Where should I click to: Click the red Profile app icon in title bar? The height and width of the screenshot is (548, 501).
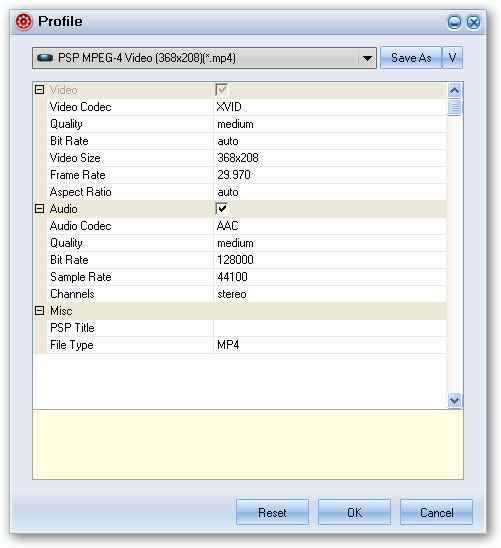coord(24,22)
